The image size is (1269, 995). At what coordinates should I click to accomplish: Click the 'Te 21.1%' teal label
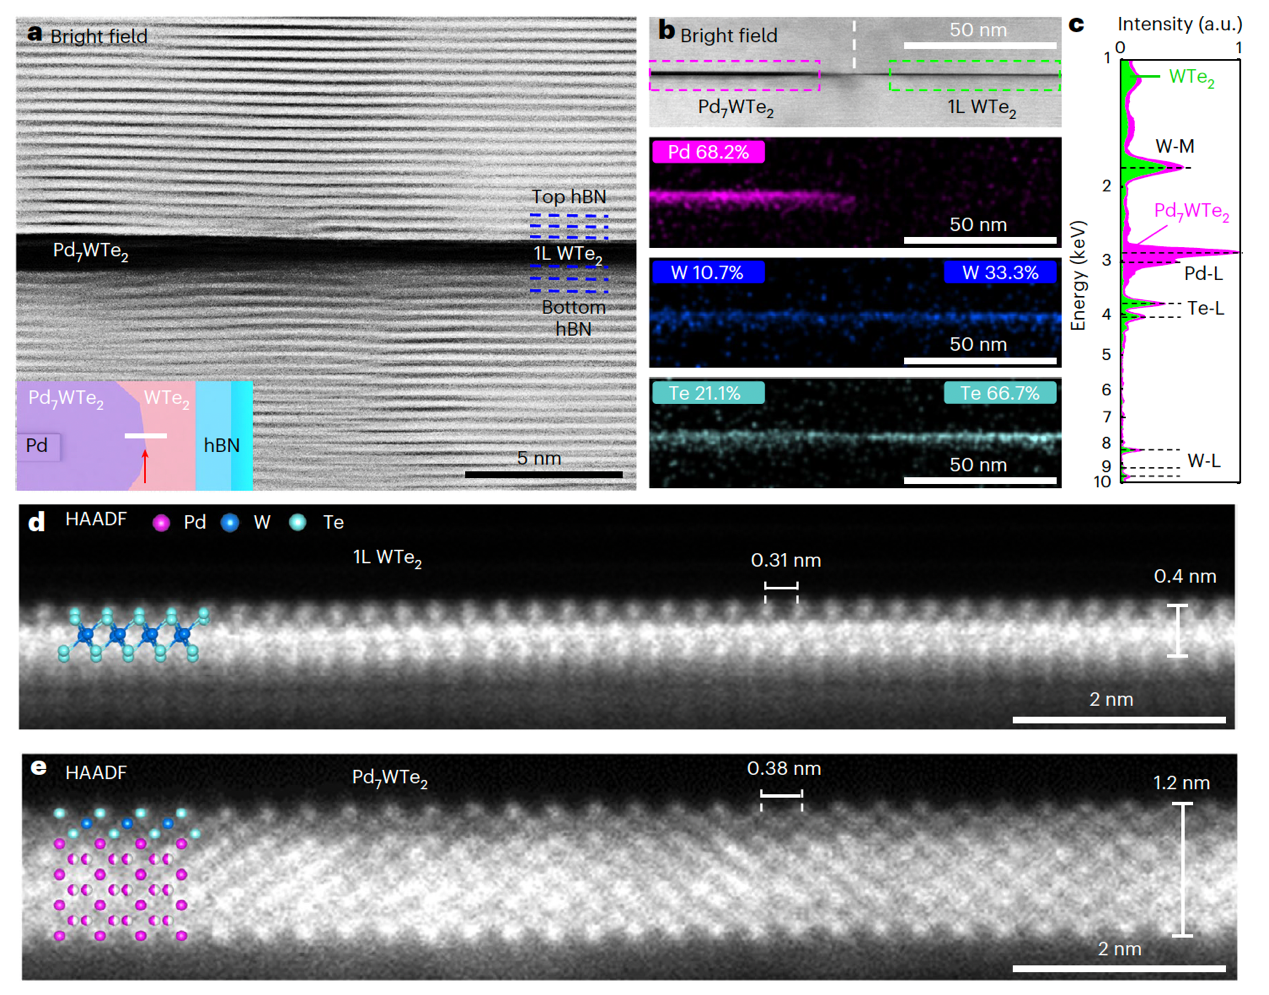click(x=707, y=393)
